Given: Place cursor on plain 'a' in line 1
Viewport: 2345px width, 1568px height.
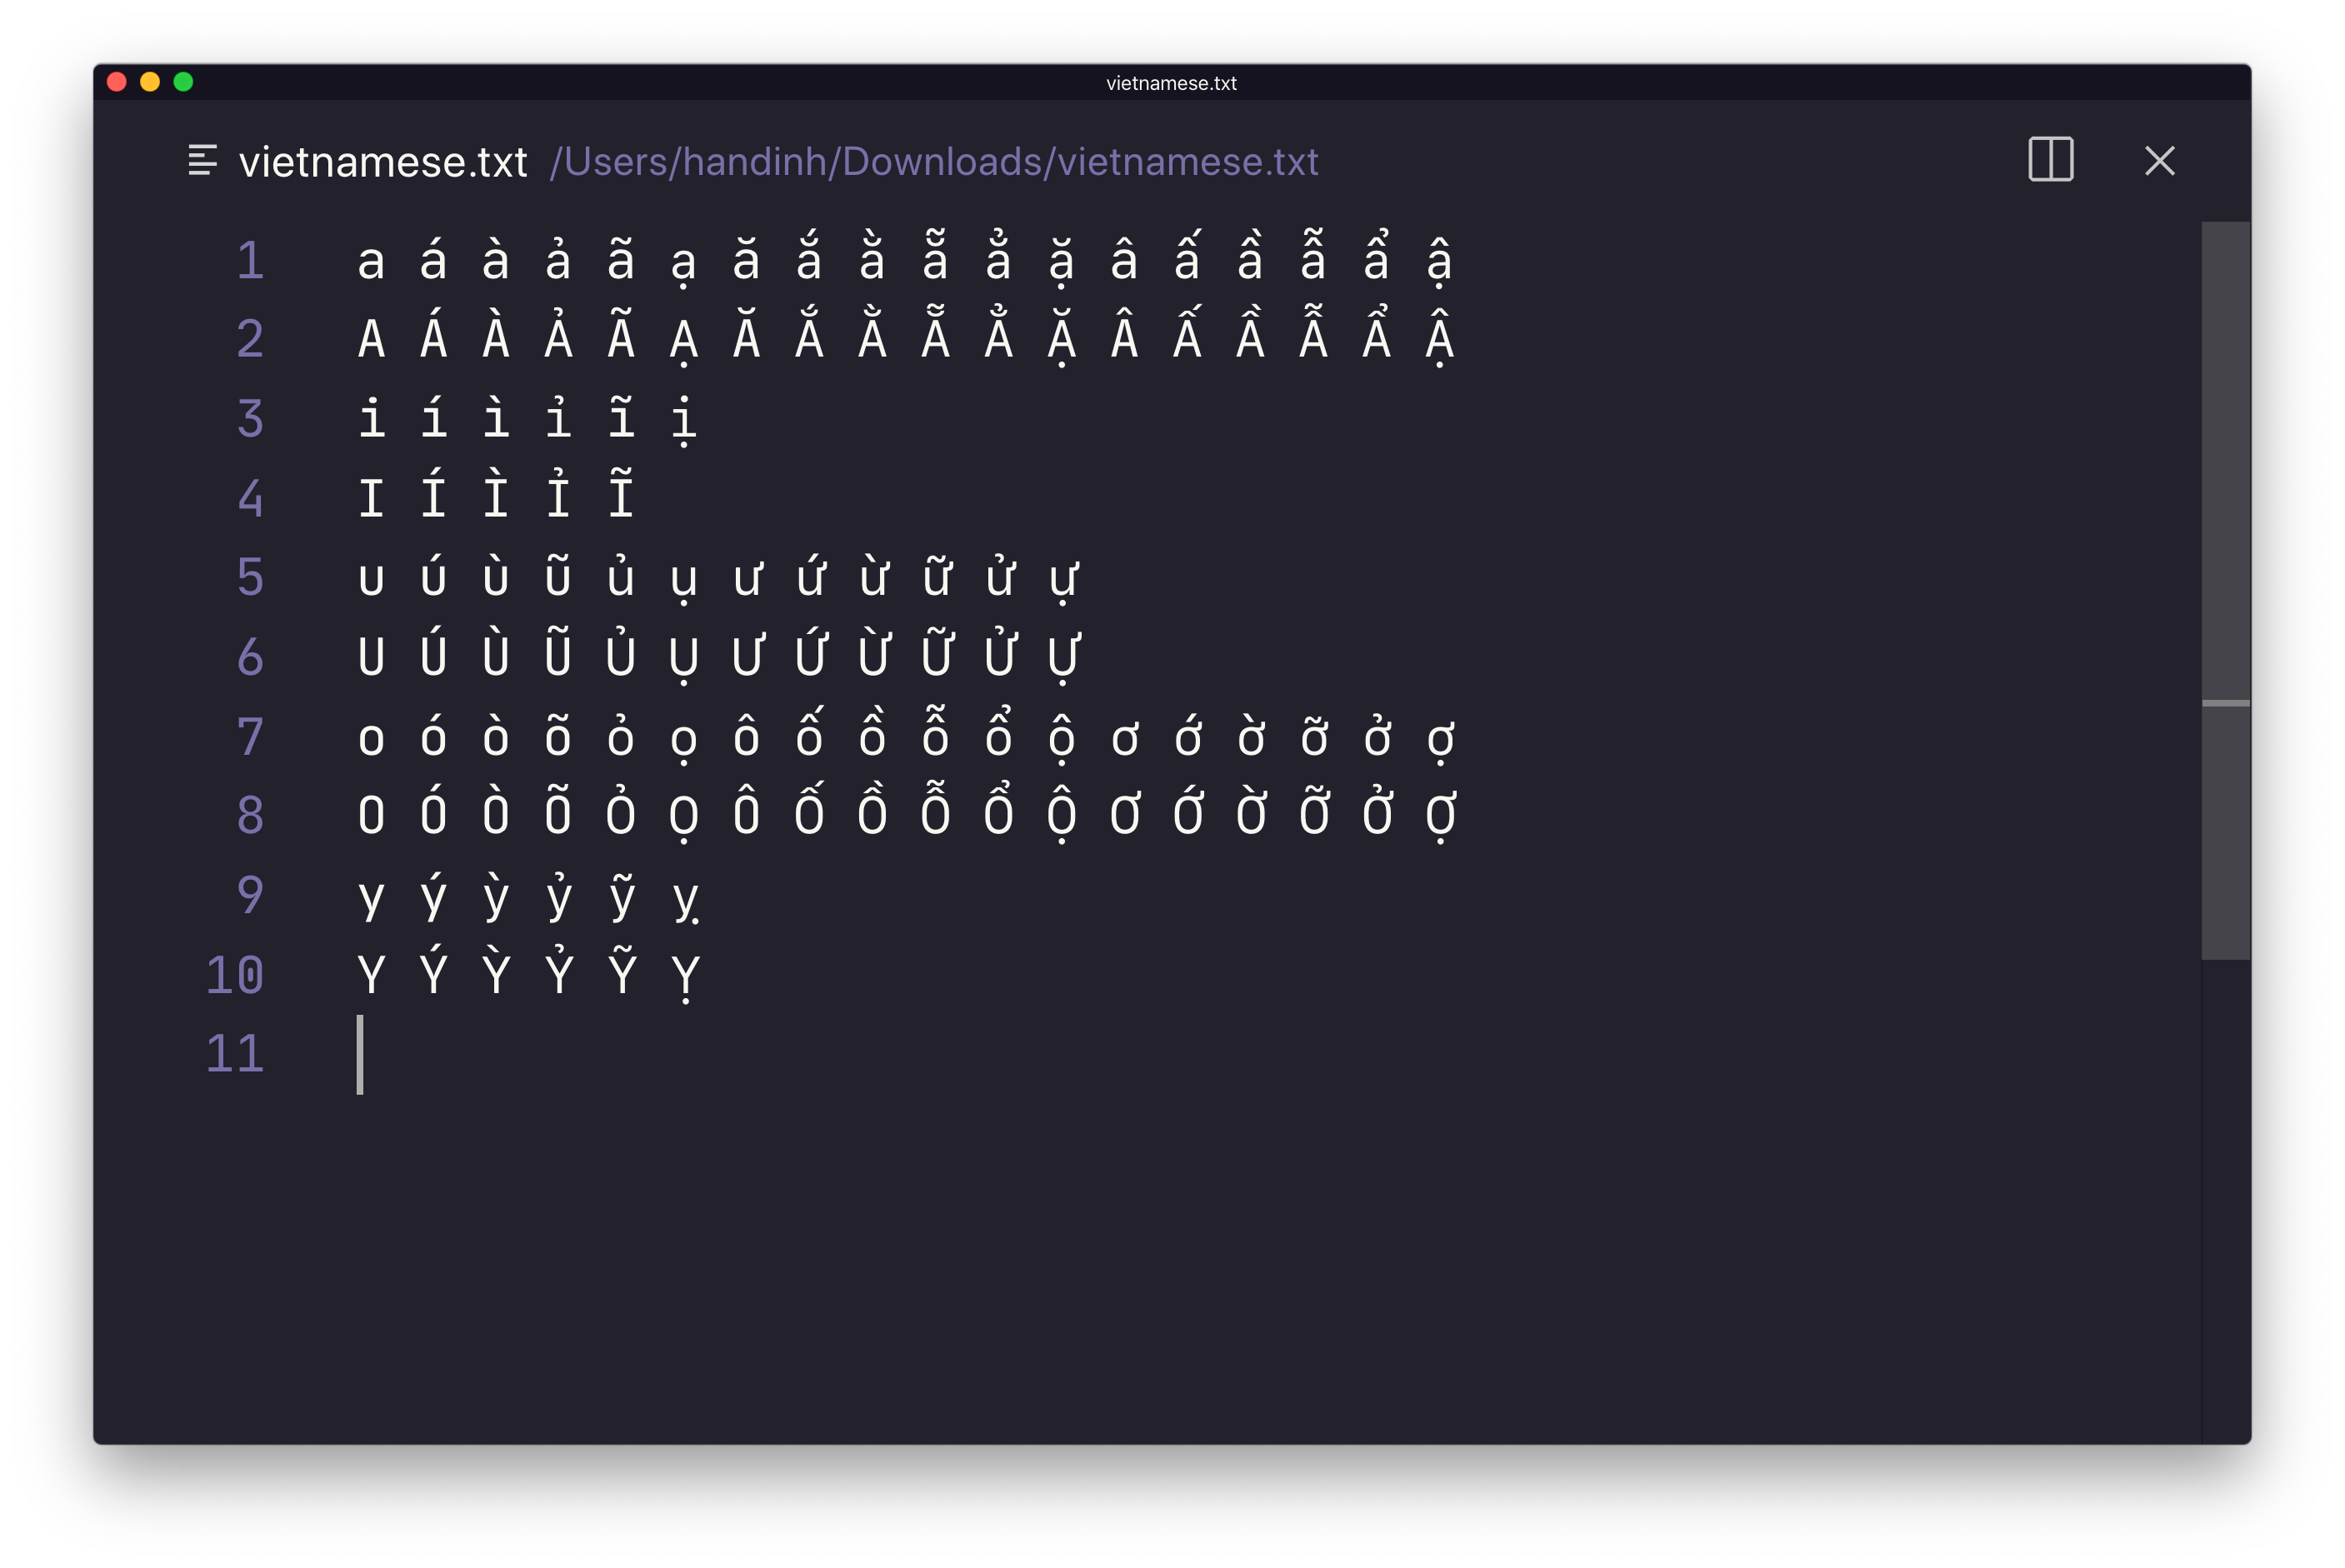Looking at the screenshot, I should (x=371, y=263).
